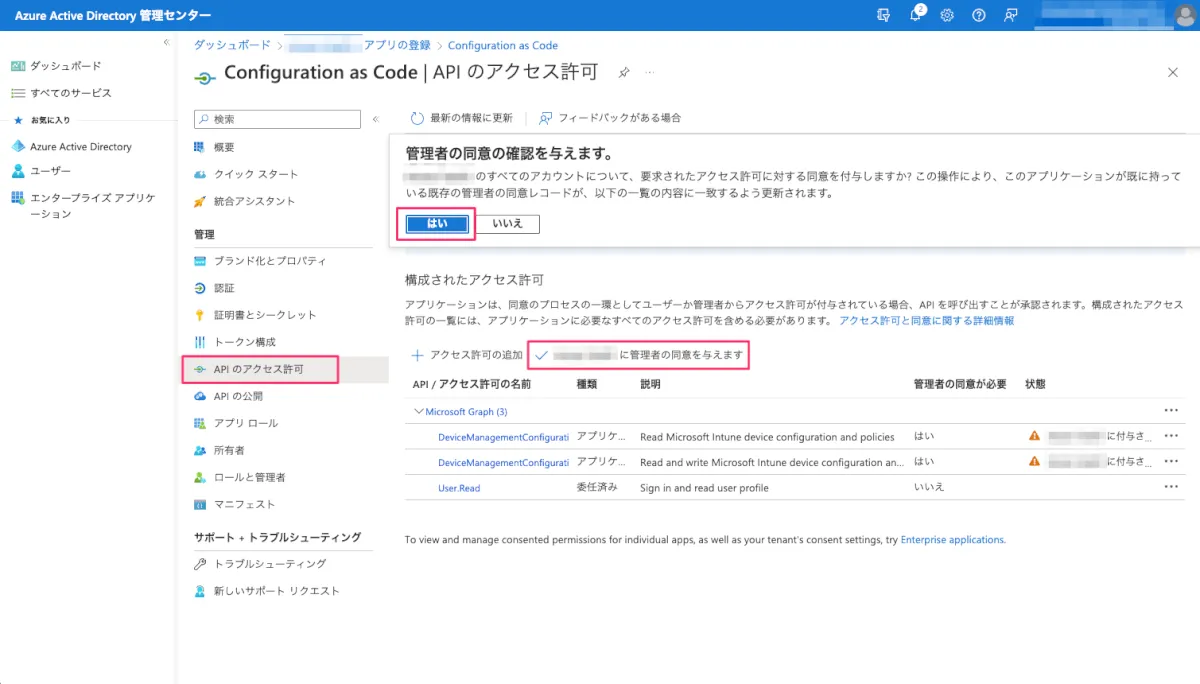The height and width of the screenshot is (684, 1200).
Task: Pin the Configuration as Code blade
Action: tap(624, 73)
